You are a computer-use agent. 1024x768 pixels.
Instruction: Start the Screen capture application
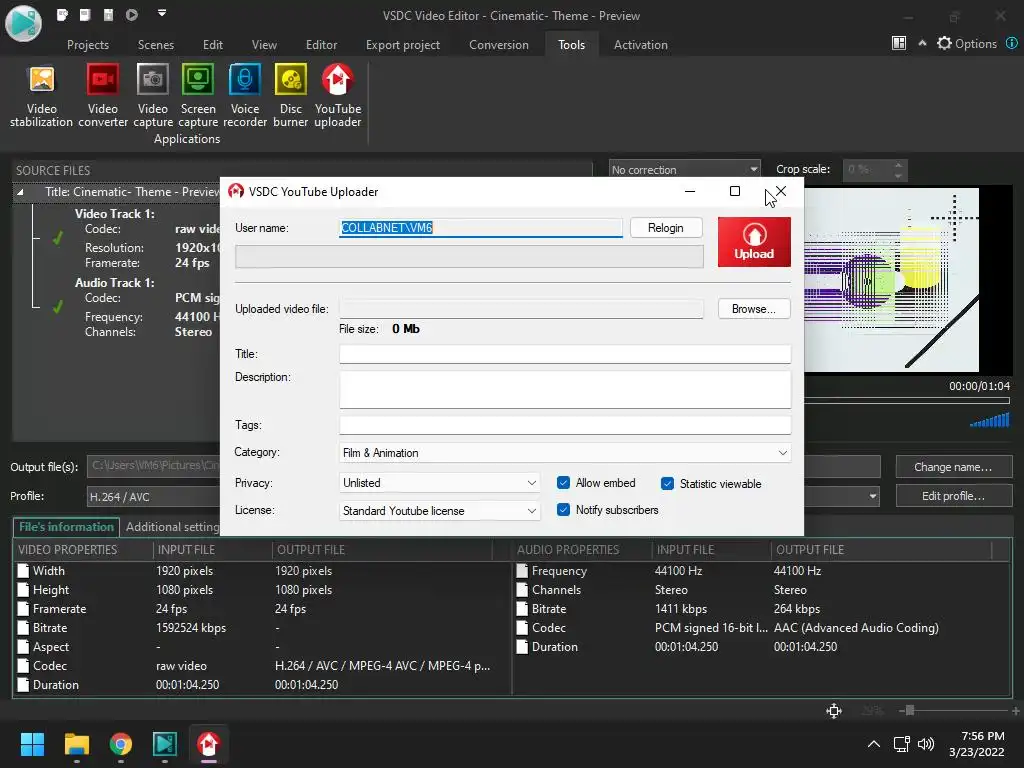(x=198, y=96)
